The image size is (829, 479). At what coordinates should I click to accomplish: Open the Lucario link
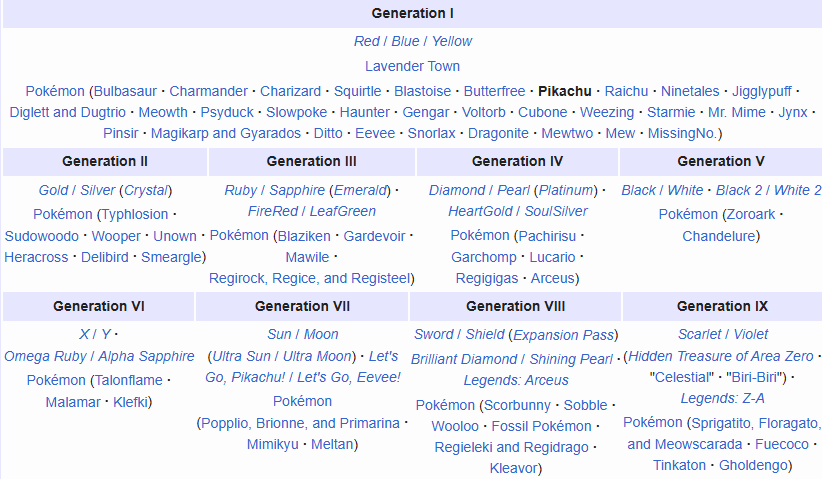[552, 257]
